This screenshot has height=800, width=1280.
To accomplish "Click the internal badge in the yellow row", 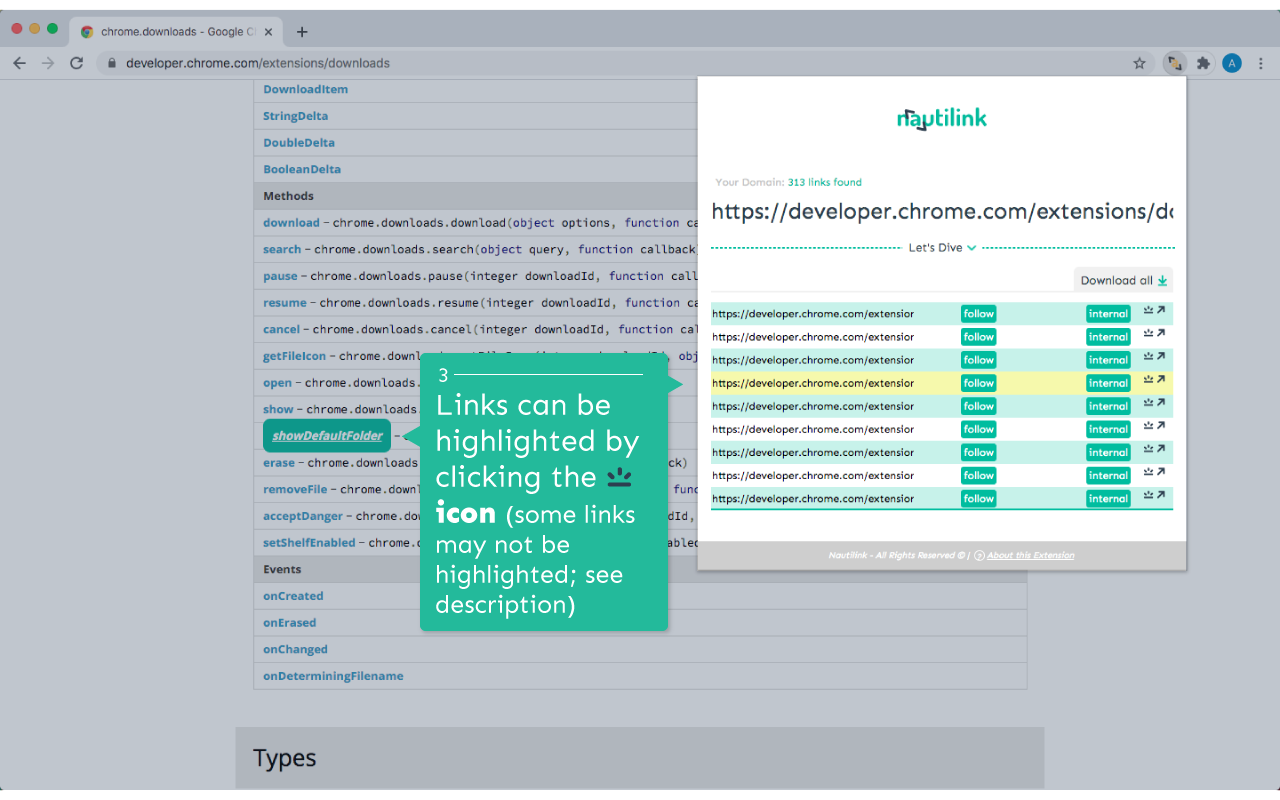I will point(1108,383).
